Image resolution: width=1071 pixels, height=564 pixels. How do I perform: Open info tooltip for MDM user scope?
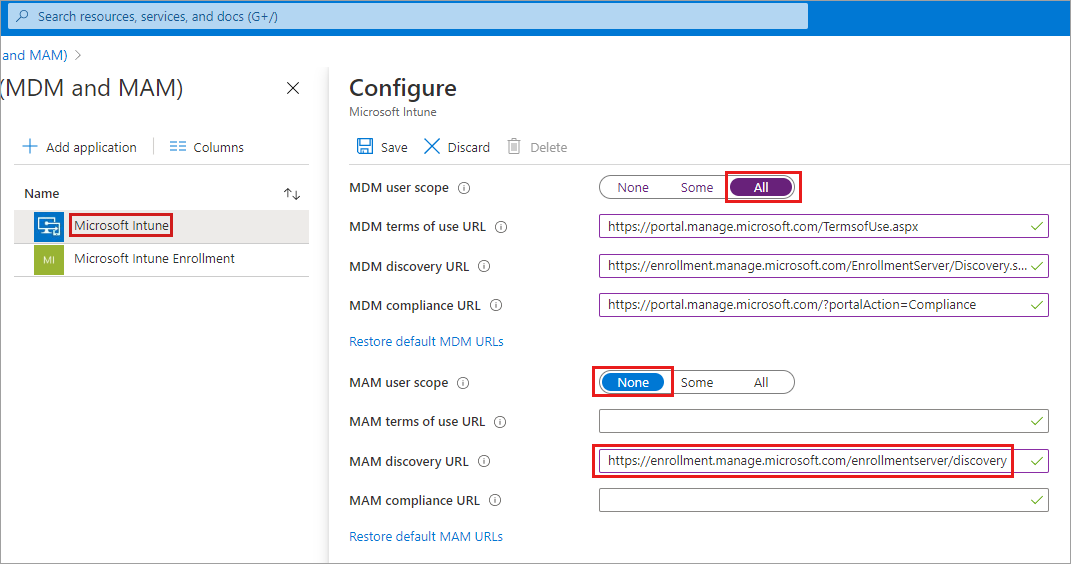click(464, 188)
